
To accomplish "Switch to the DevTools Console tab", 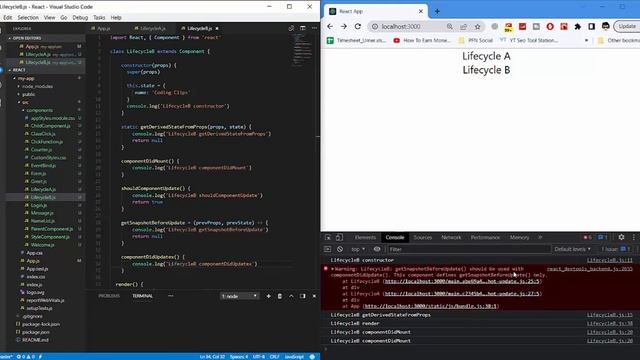I will tap(395, 238).
